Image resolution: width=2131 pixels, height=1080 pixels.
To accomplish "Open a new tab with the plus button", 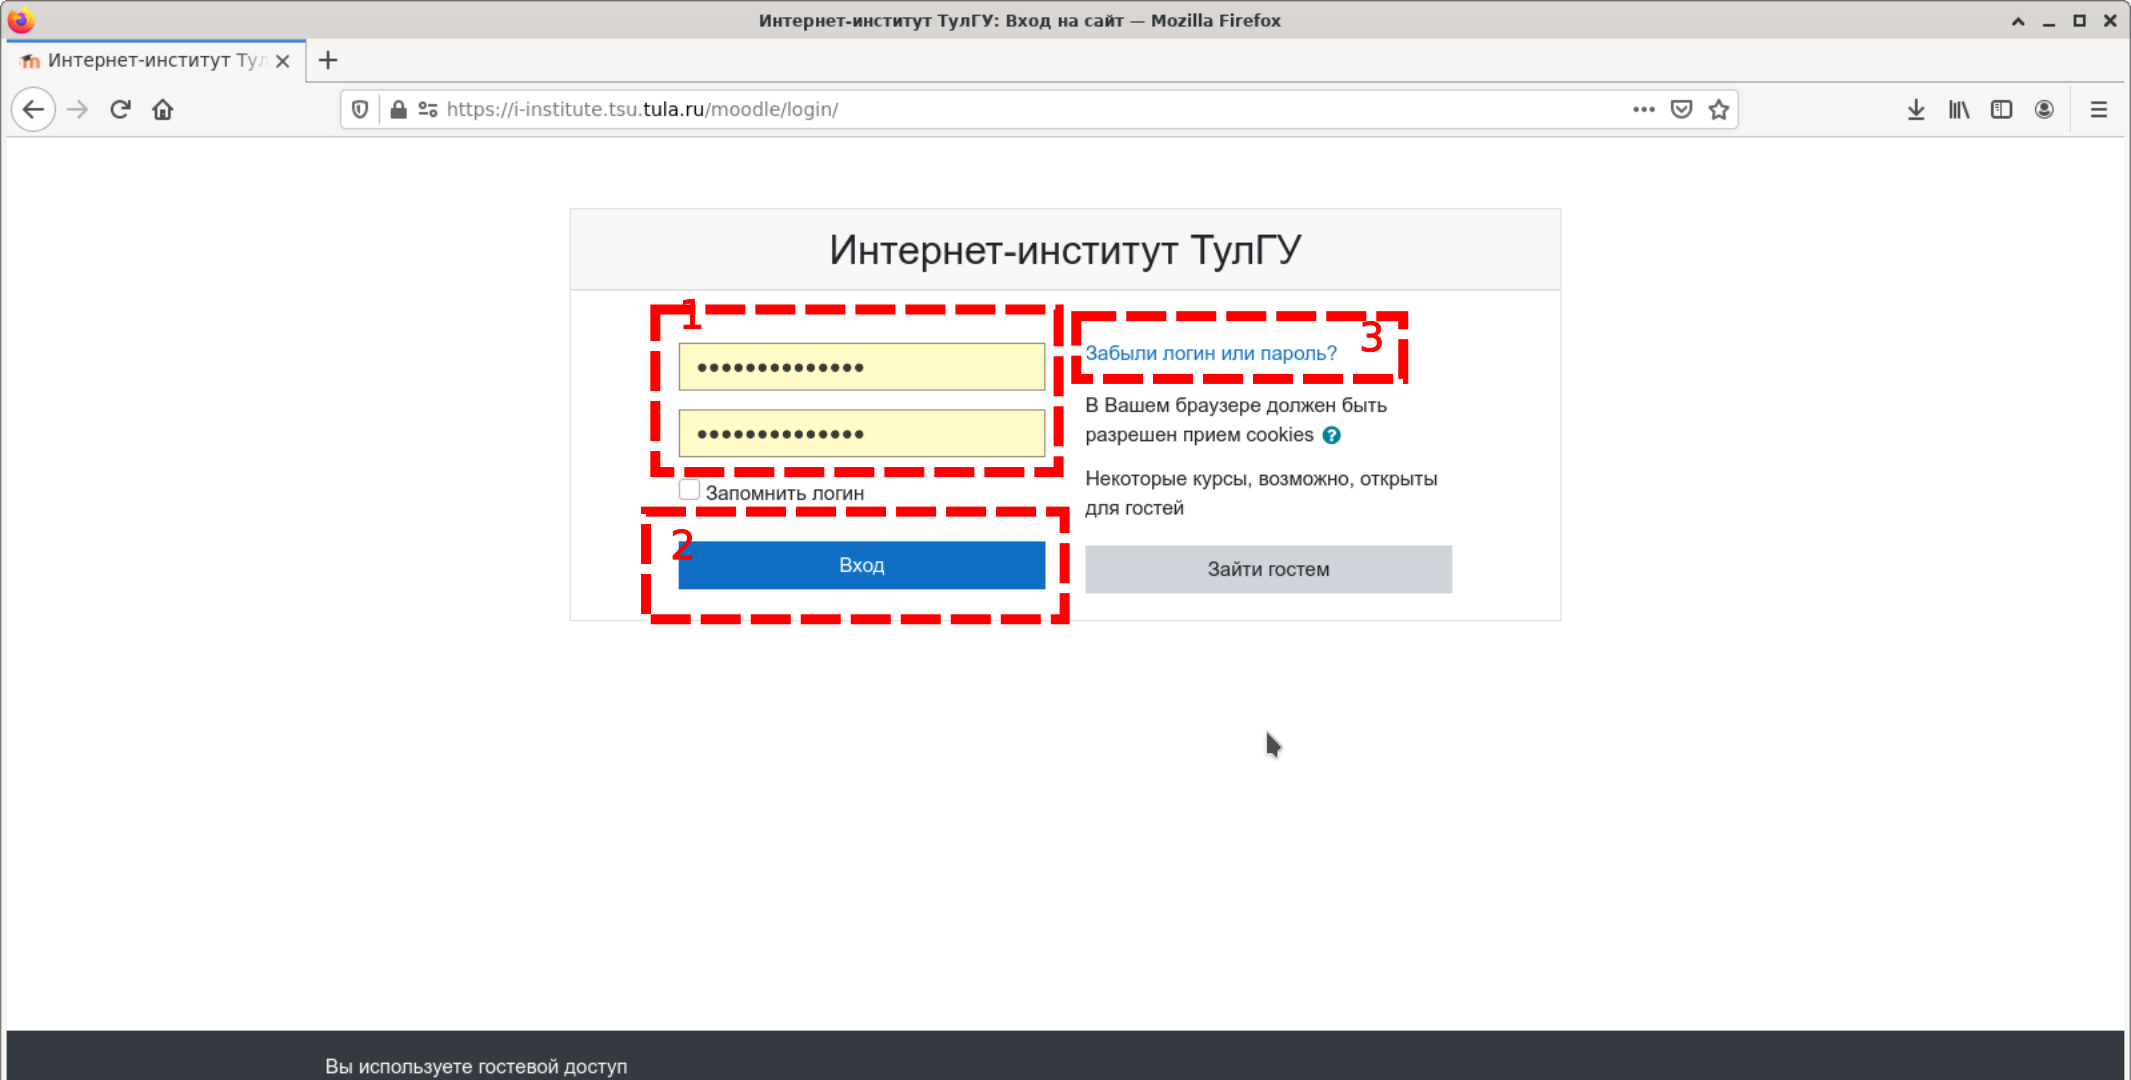I will click(x=328, y=61).
